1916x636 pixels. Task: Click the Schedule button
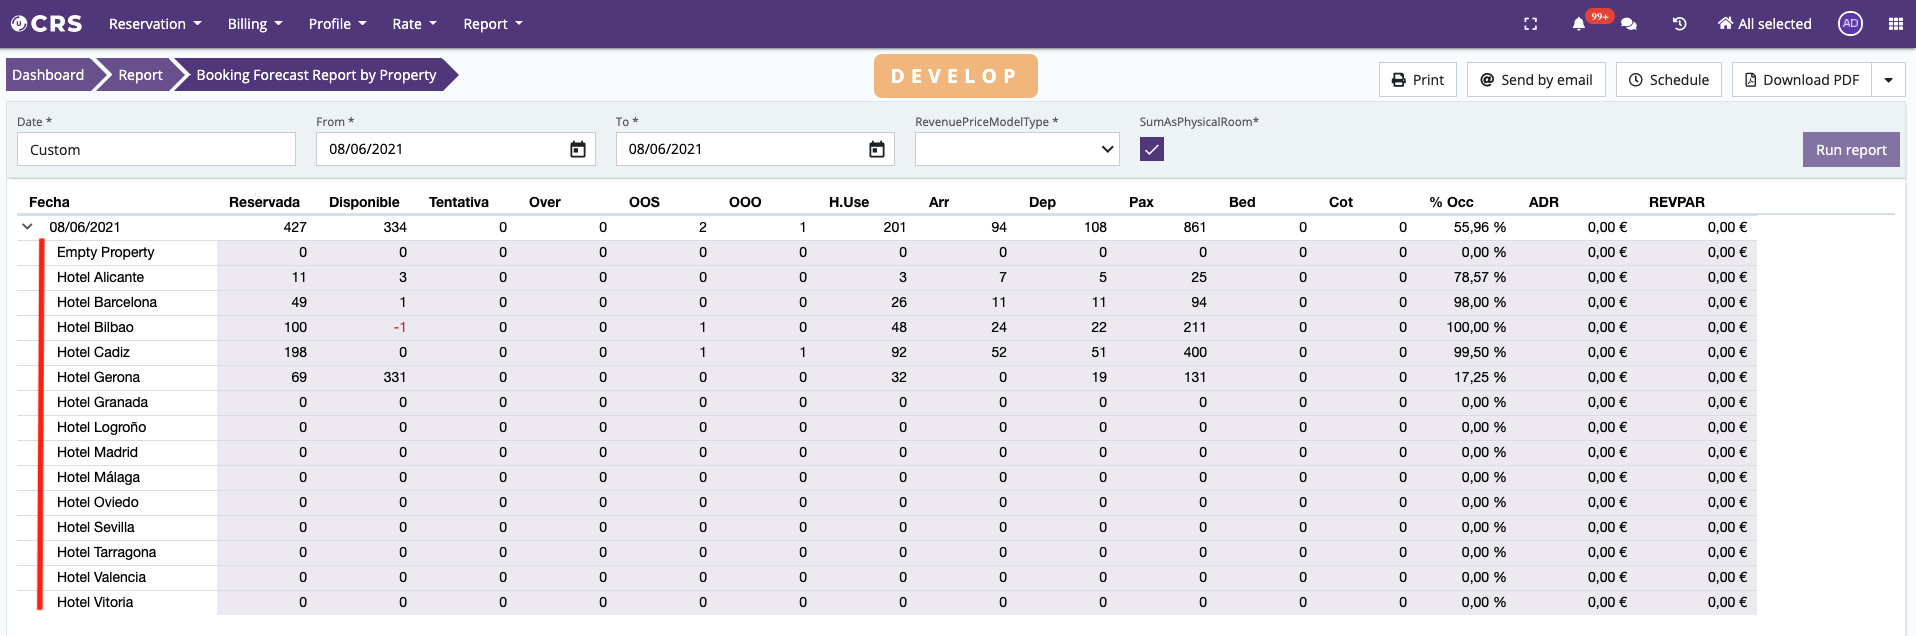coord(1668,80)
